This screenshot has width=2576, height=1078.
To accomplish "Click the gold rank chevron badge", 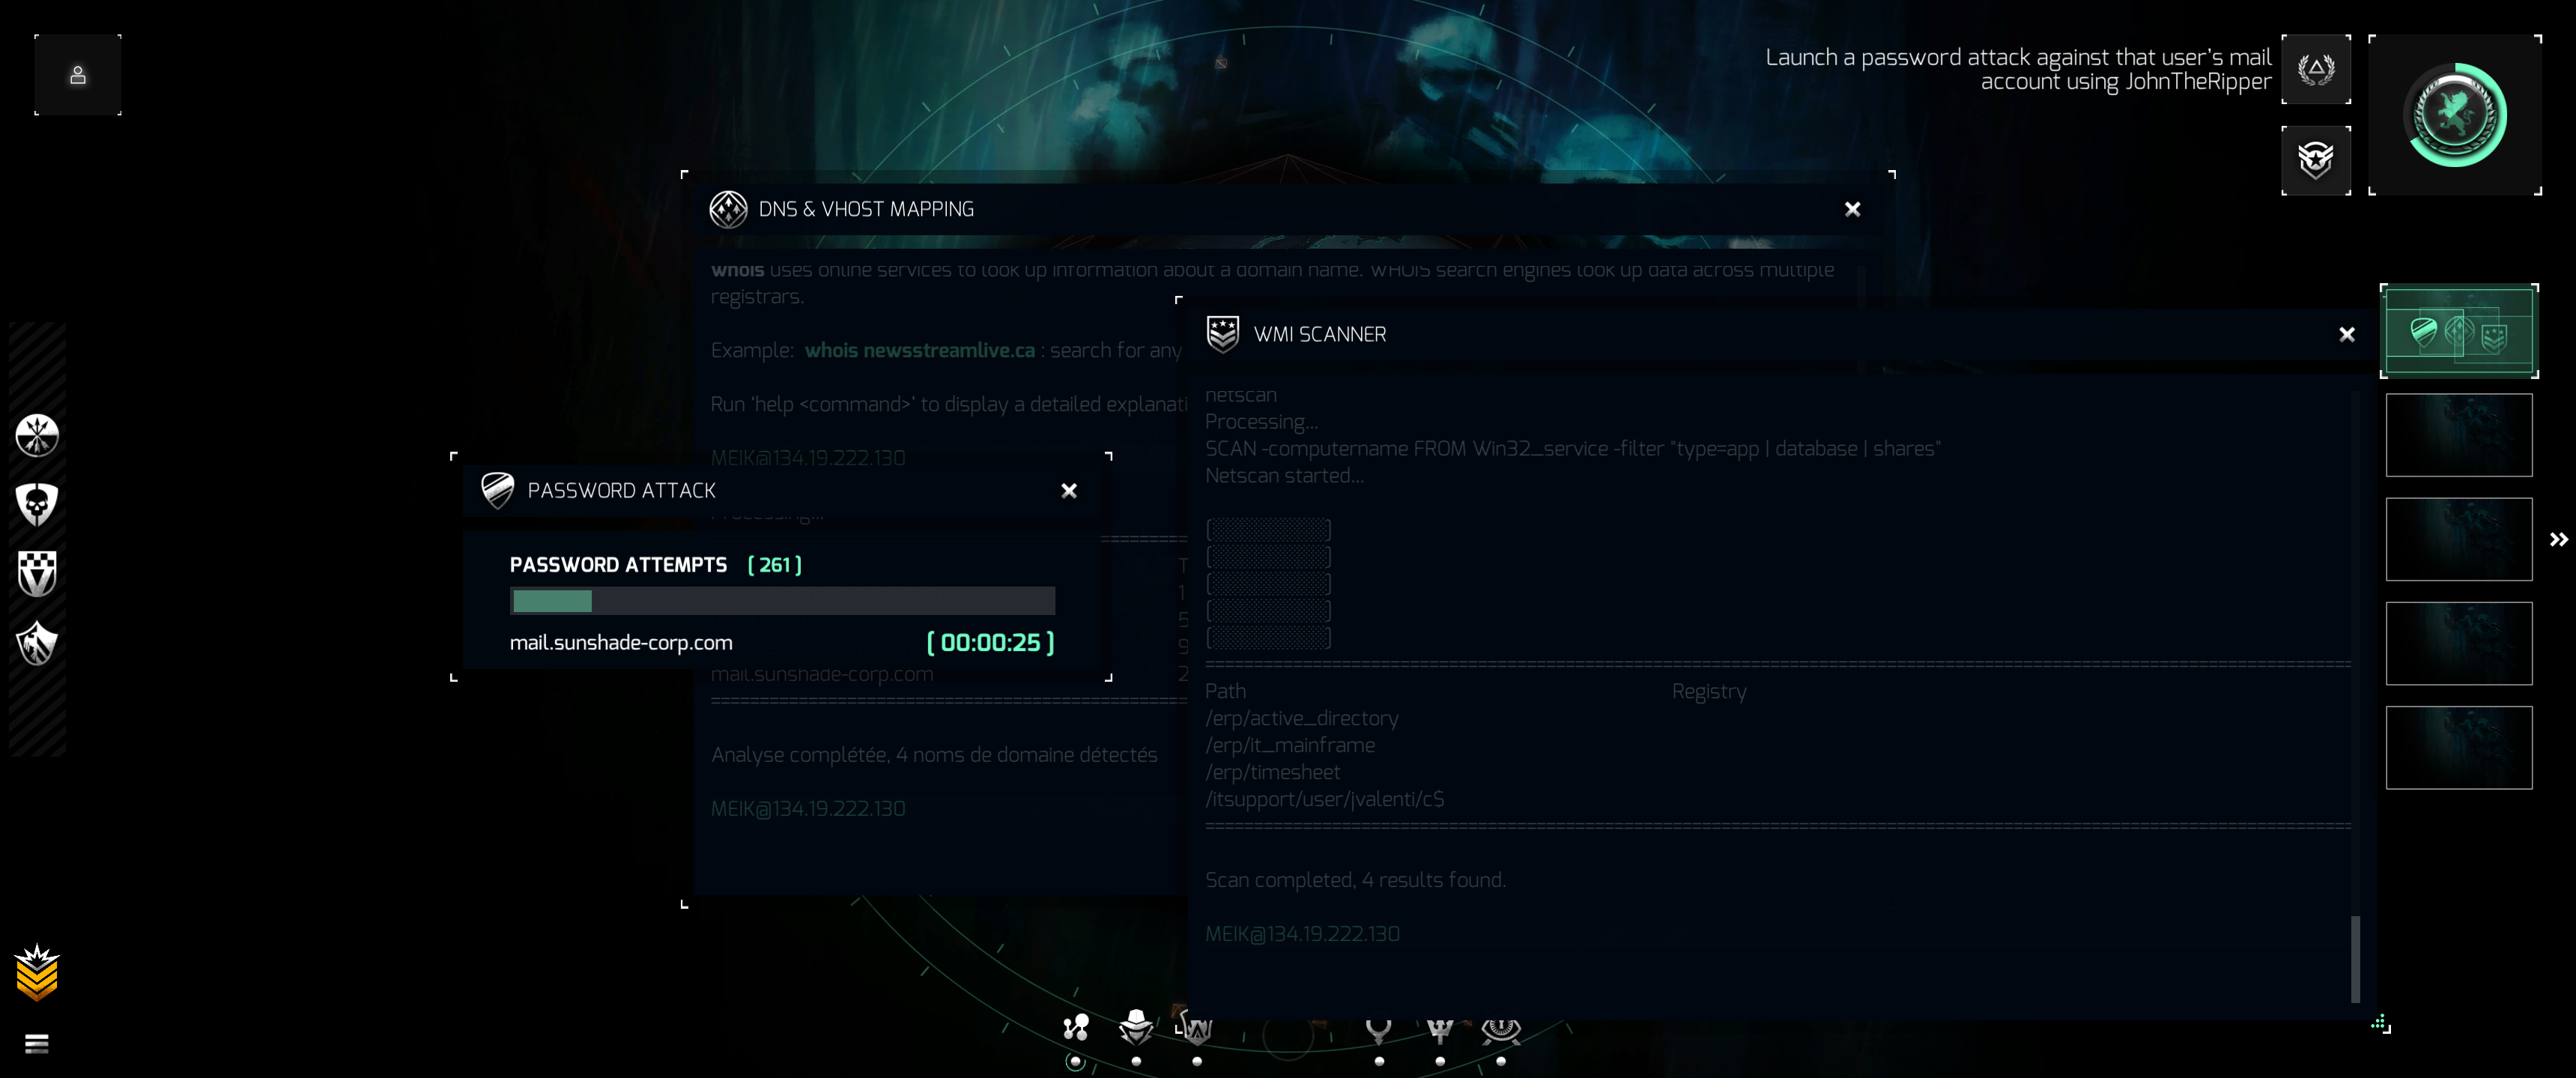I will (37, 973).
